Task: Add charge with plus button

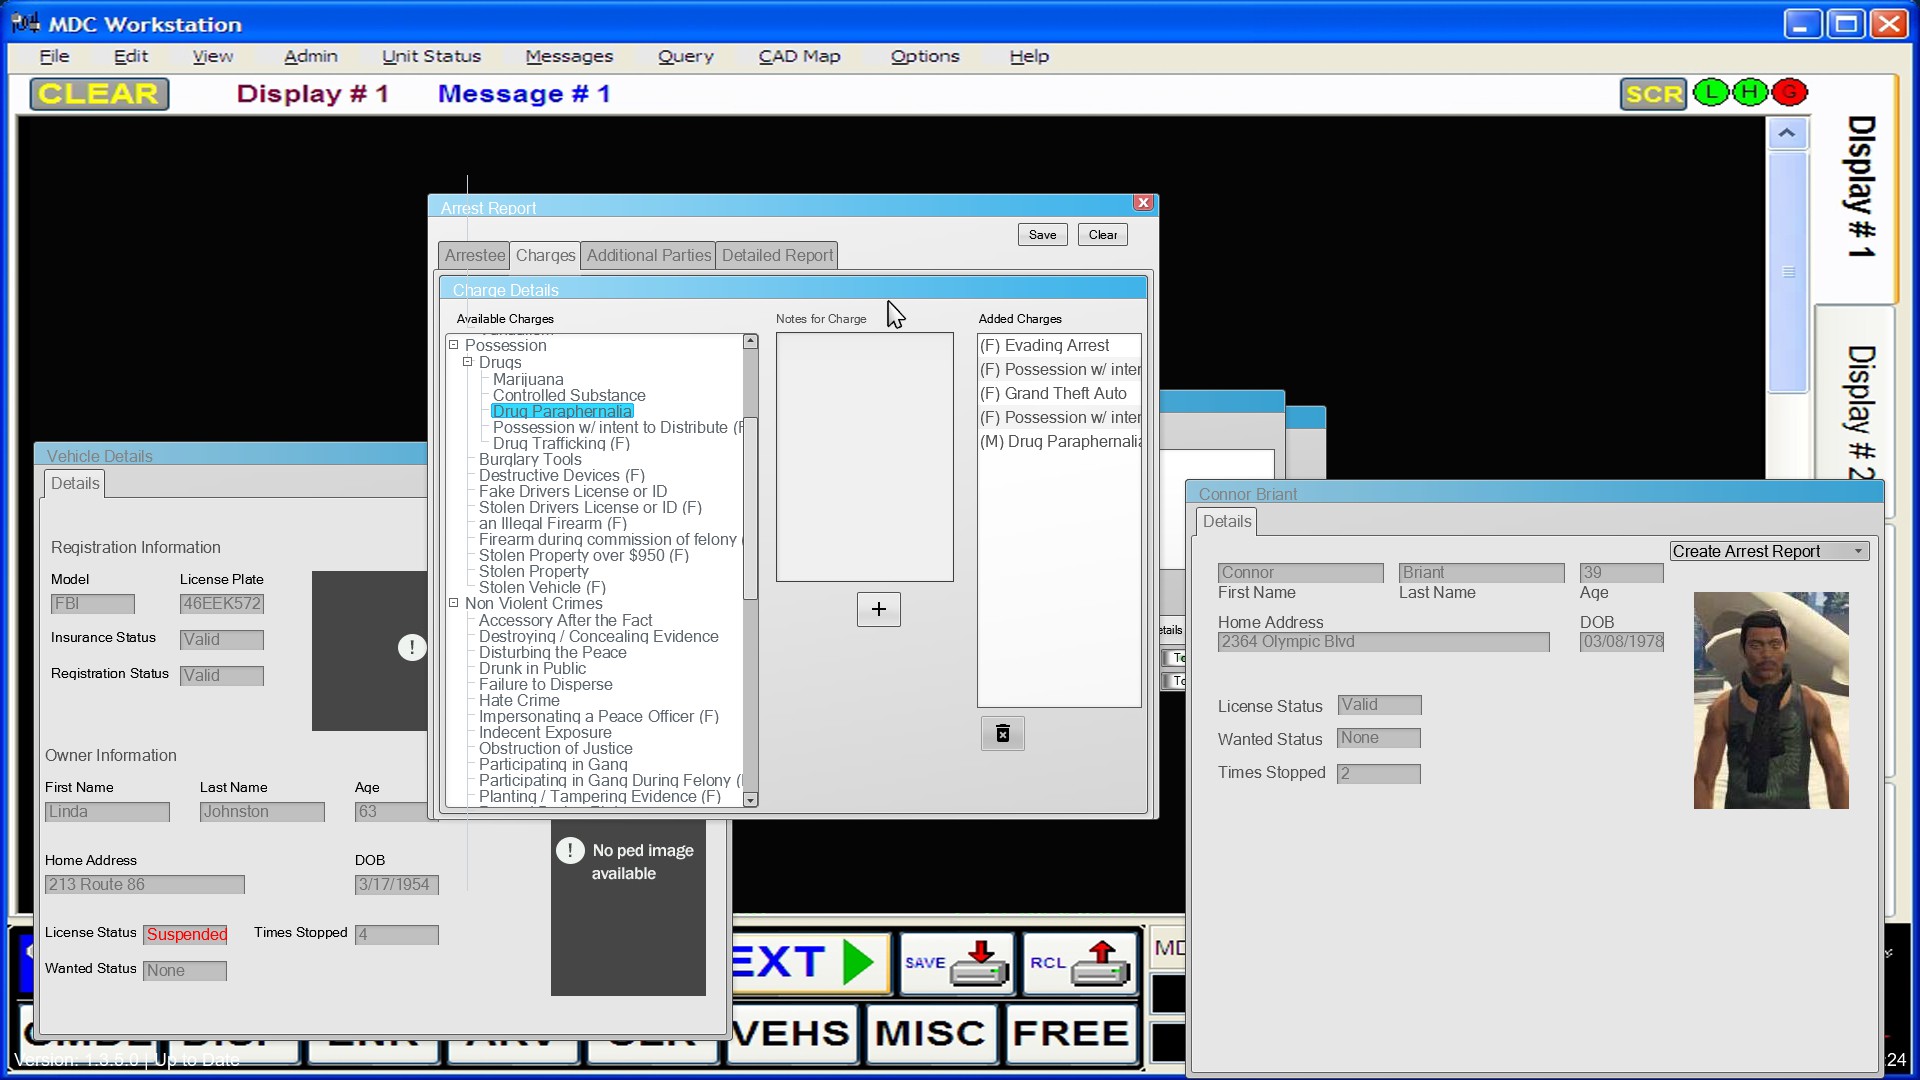Action: pyautogui.click(x=878, y=609)
